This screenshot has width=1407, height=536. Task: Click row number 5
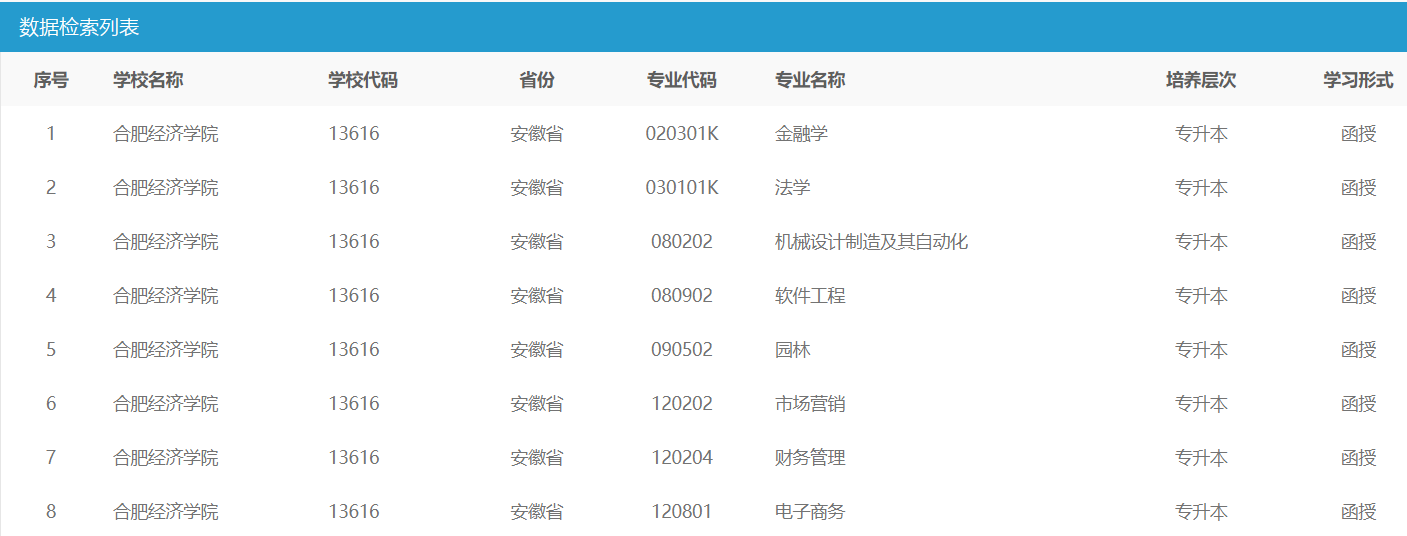(x=51, y=349)
